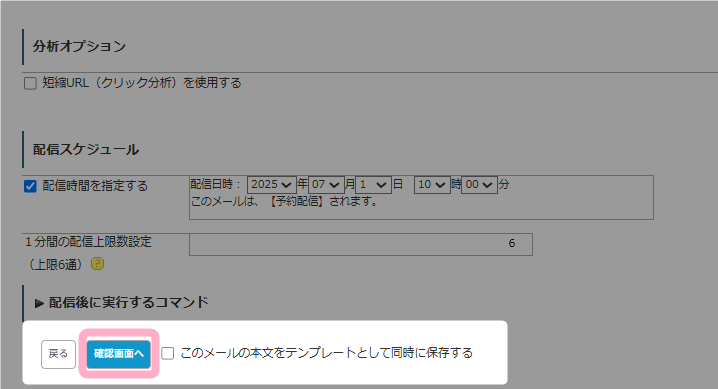Open the hour dropdown showing 10
718x389 pixels.
coord(432,184)
